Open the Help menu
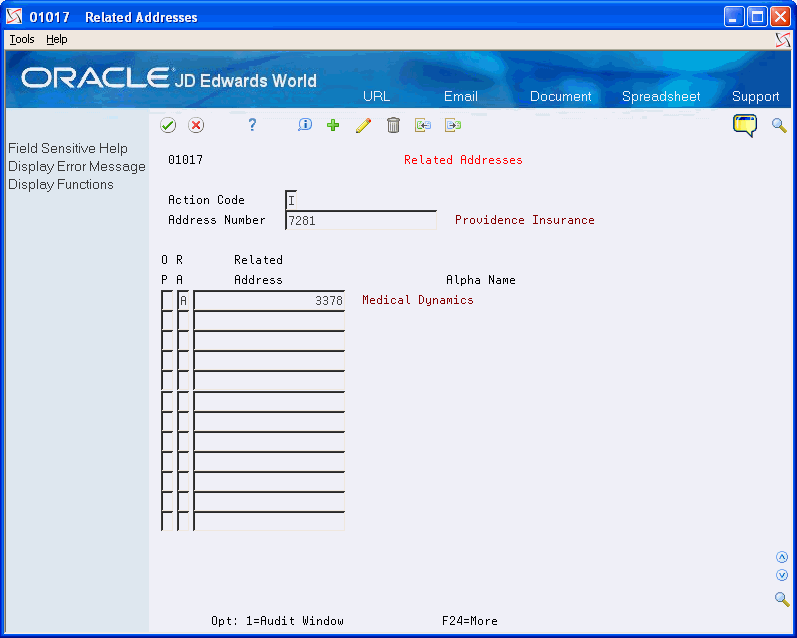797x638 pixels. pyautogui.click(x=56, y=39)
